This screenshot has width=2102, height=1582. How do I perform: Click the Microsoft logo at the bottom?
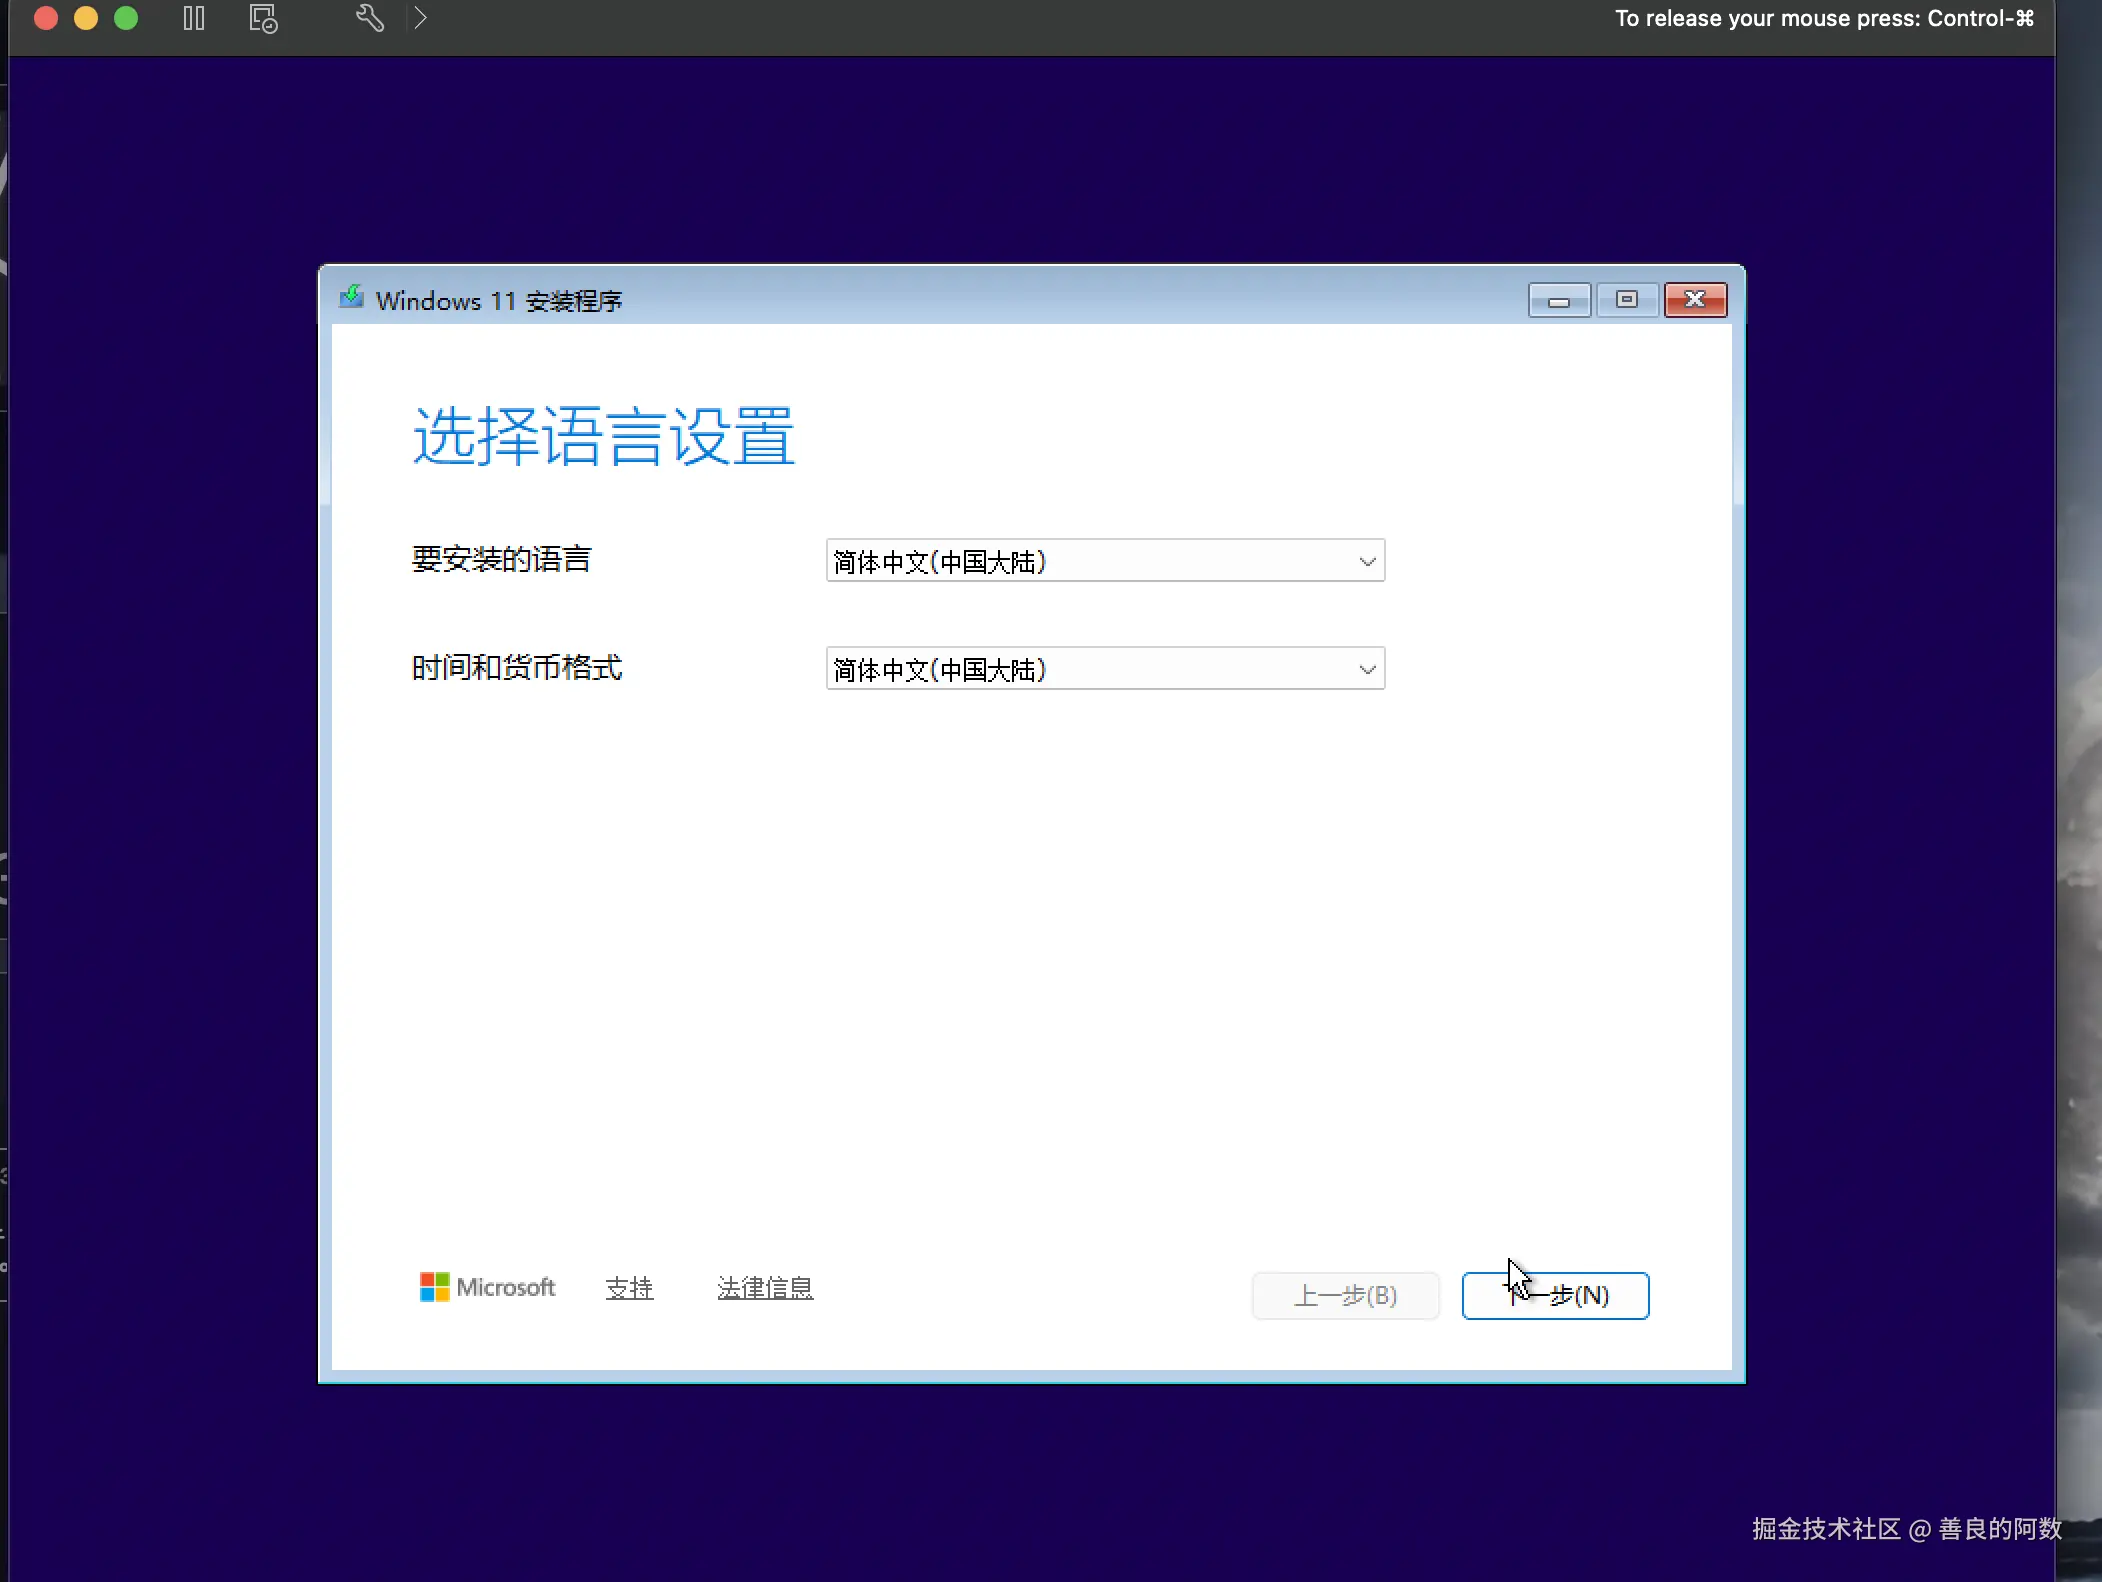487,1287
